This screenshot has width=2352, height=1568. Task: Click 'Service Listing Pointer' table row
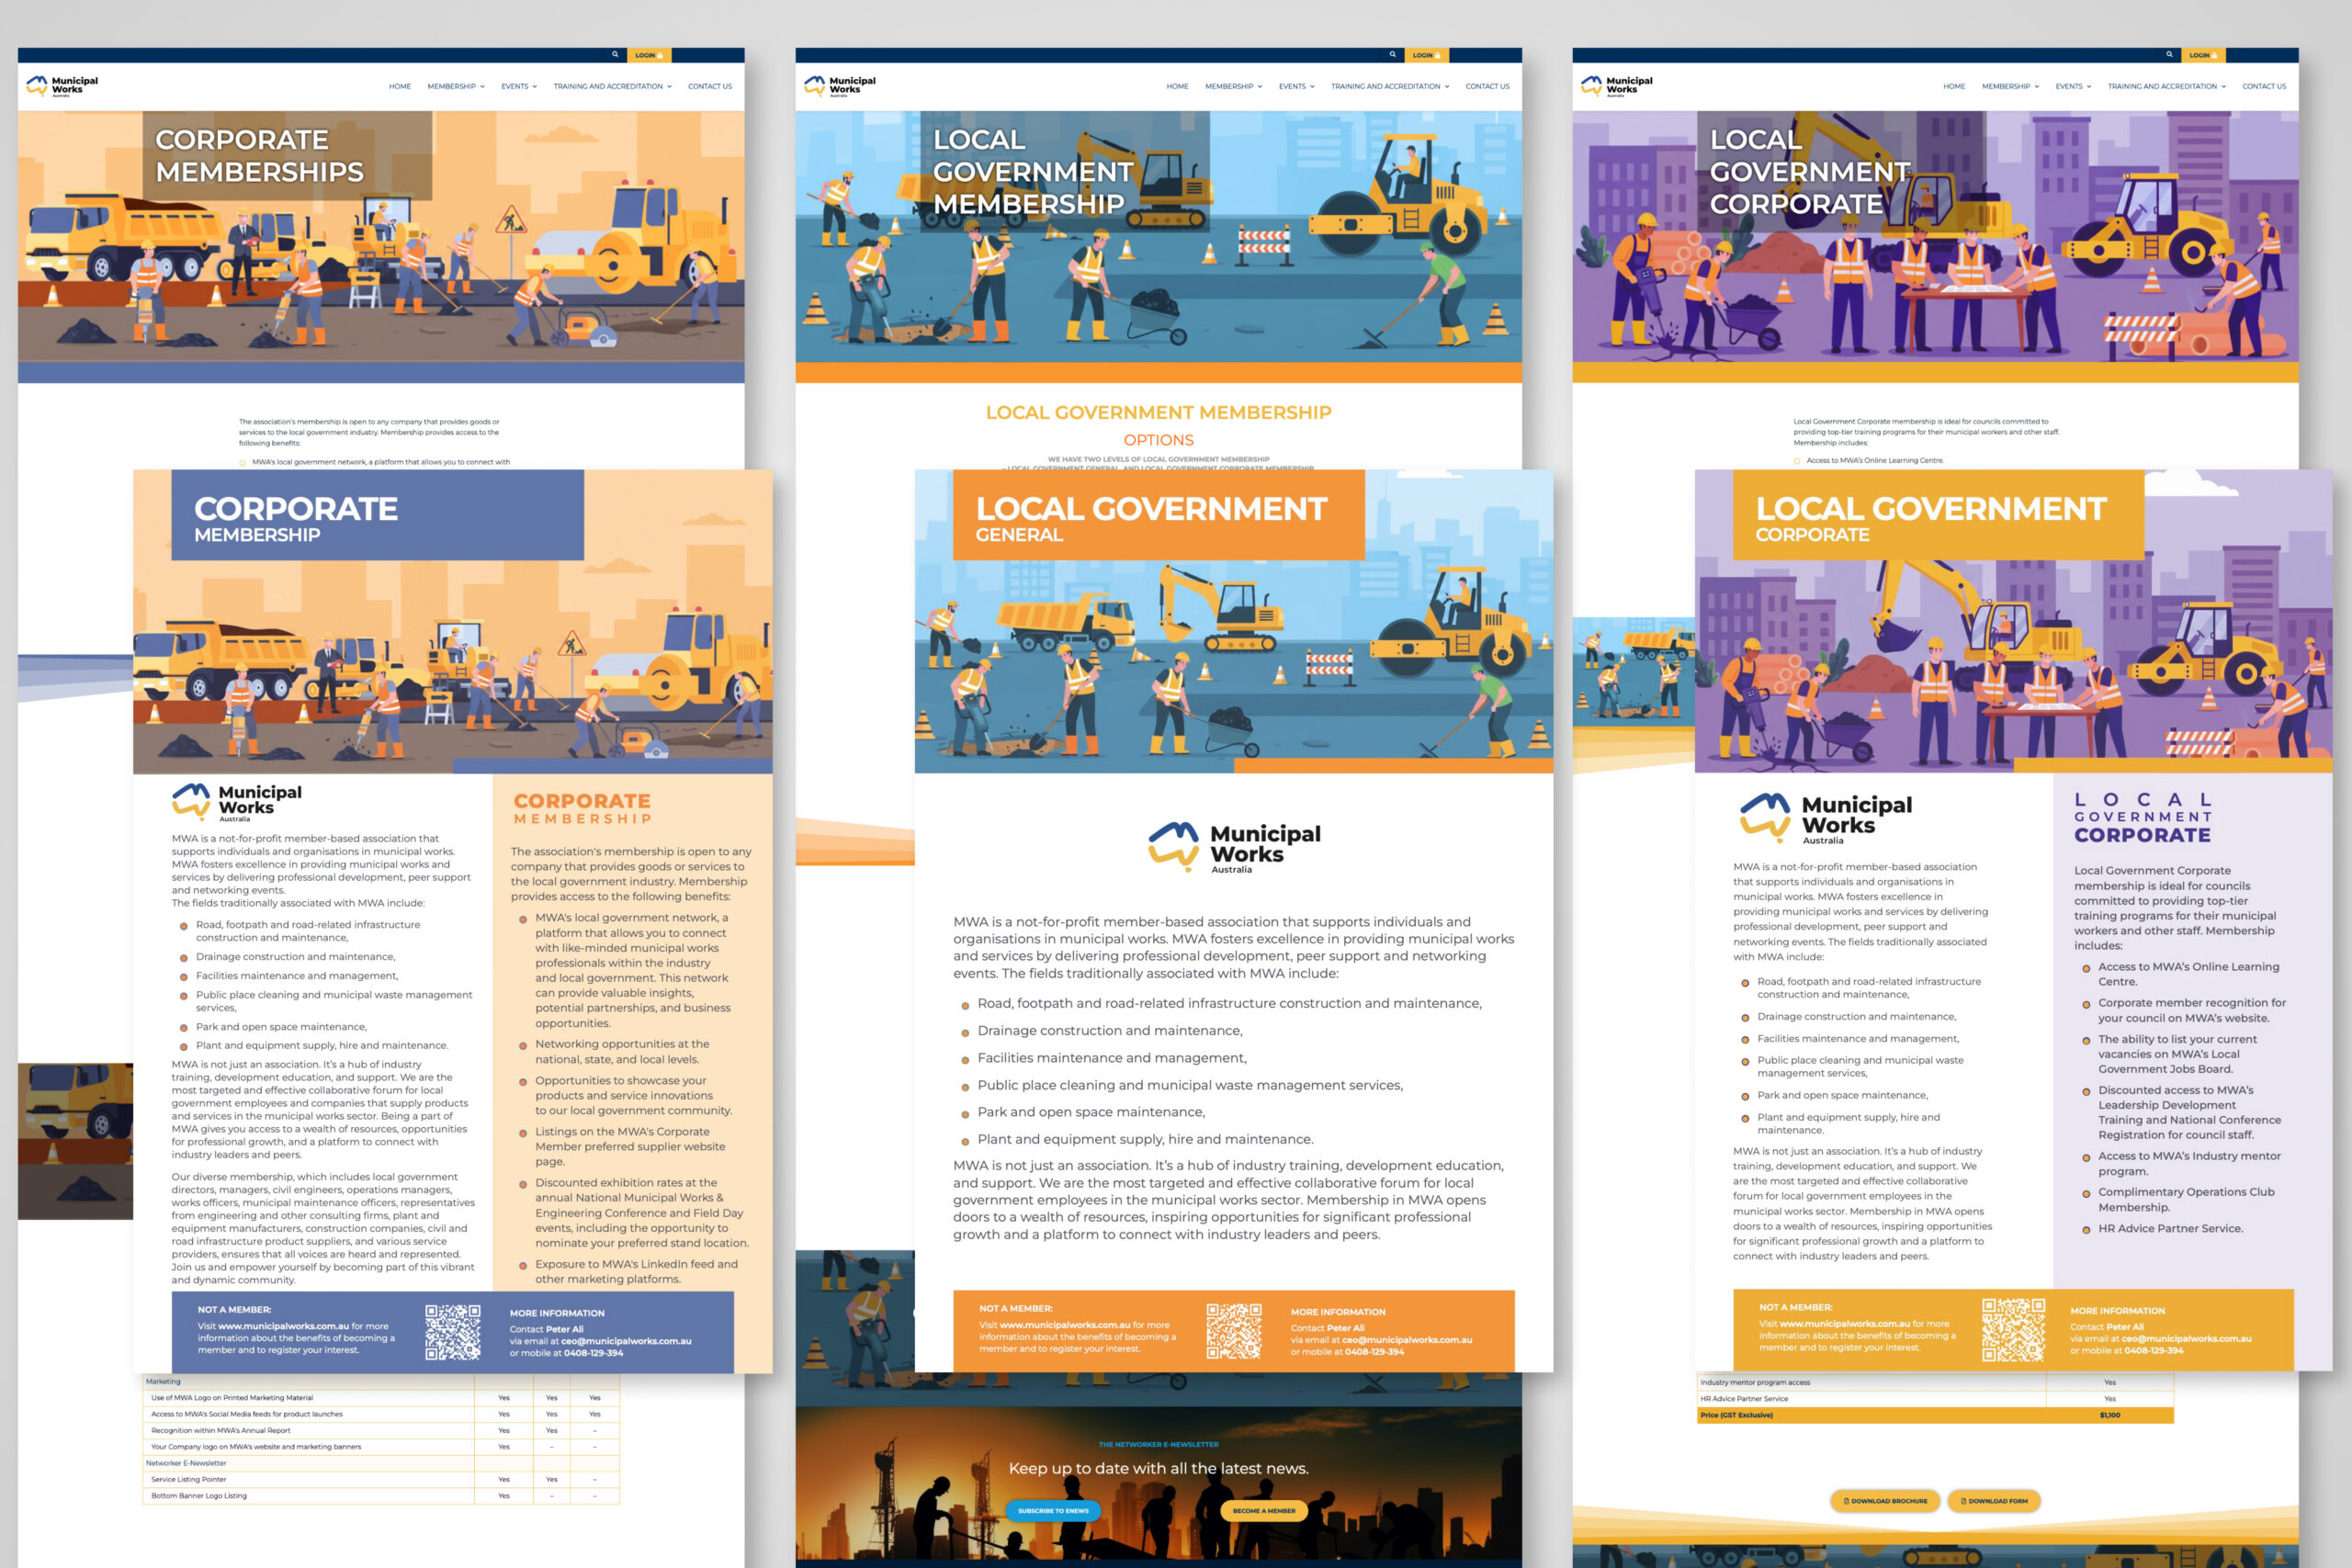point(381,1479)
